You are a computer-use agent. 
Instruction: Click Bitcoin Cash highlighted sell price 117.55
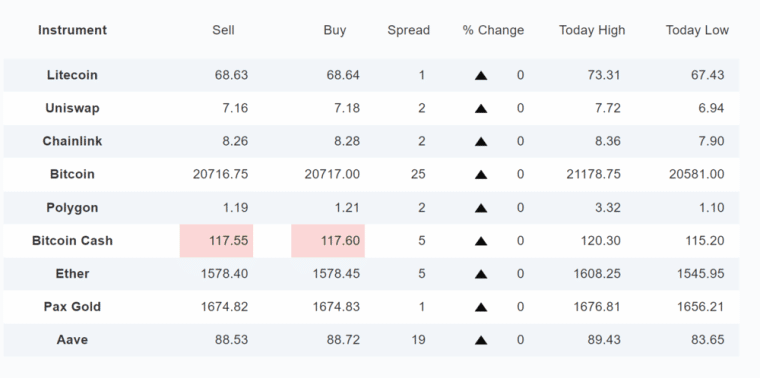216,241
